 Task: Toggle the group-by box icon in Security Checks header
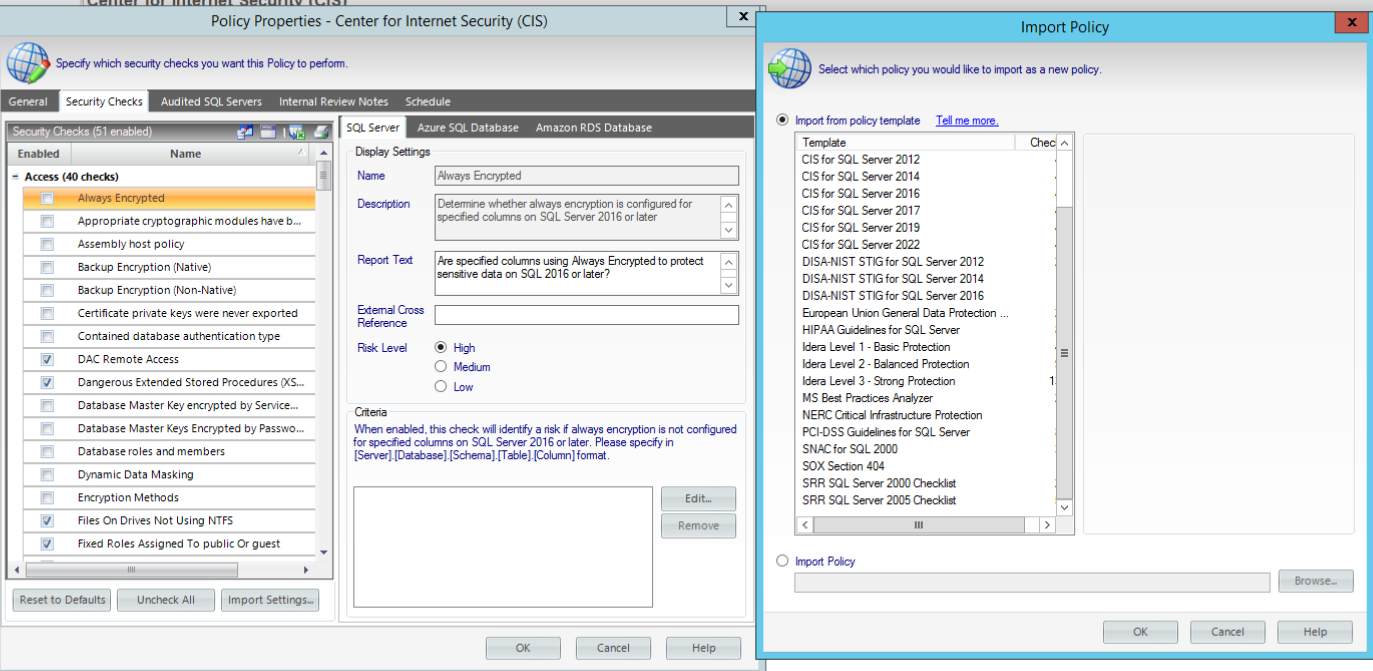[x=268, y=131]
